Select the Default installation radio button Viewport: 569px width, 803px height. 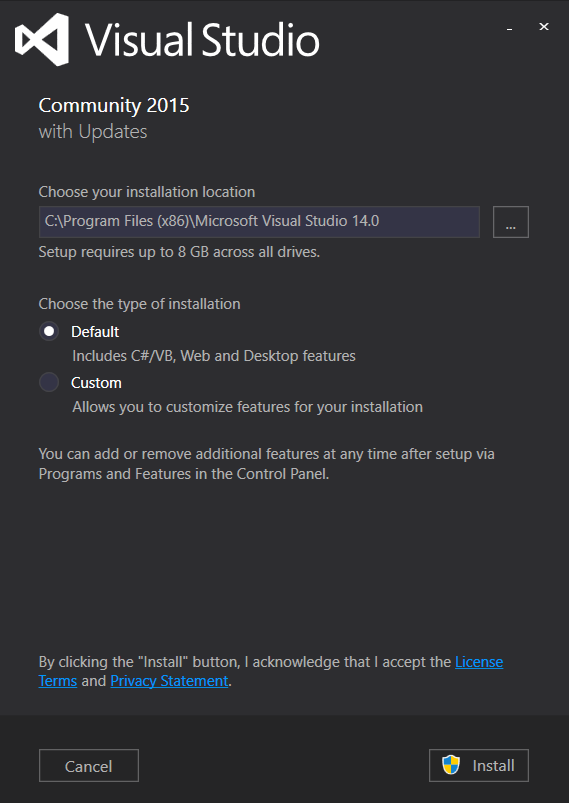pyautogui.click(x=49, y=331)
